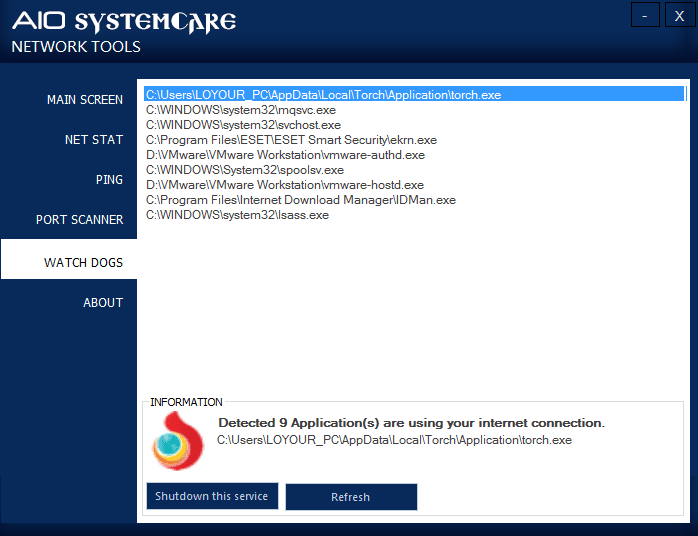Select ESET Smart Security ekrn.exe entry
Viewport: 698px width, 536px height.
coord(291,140)
